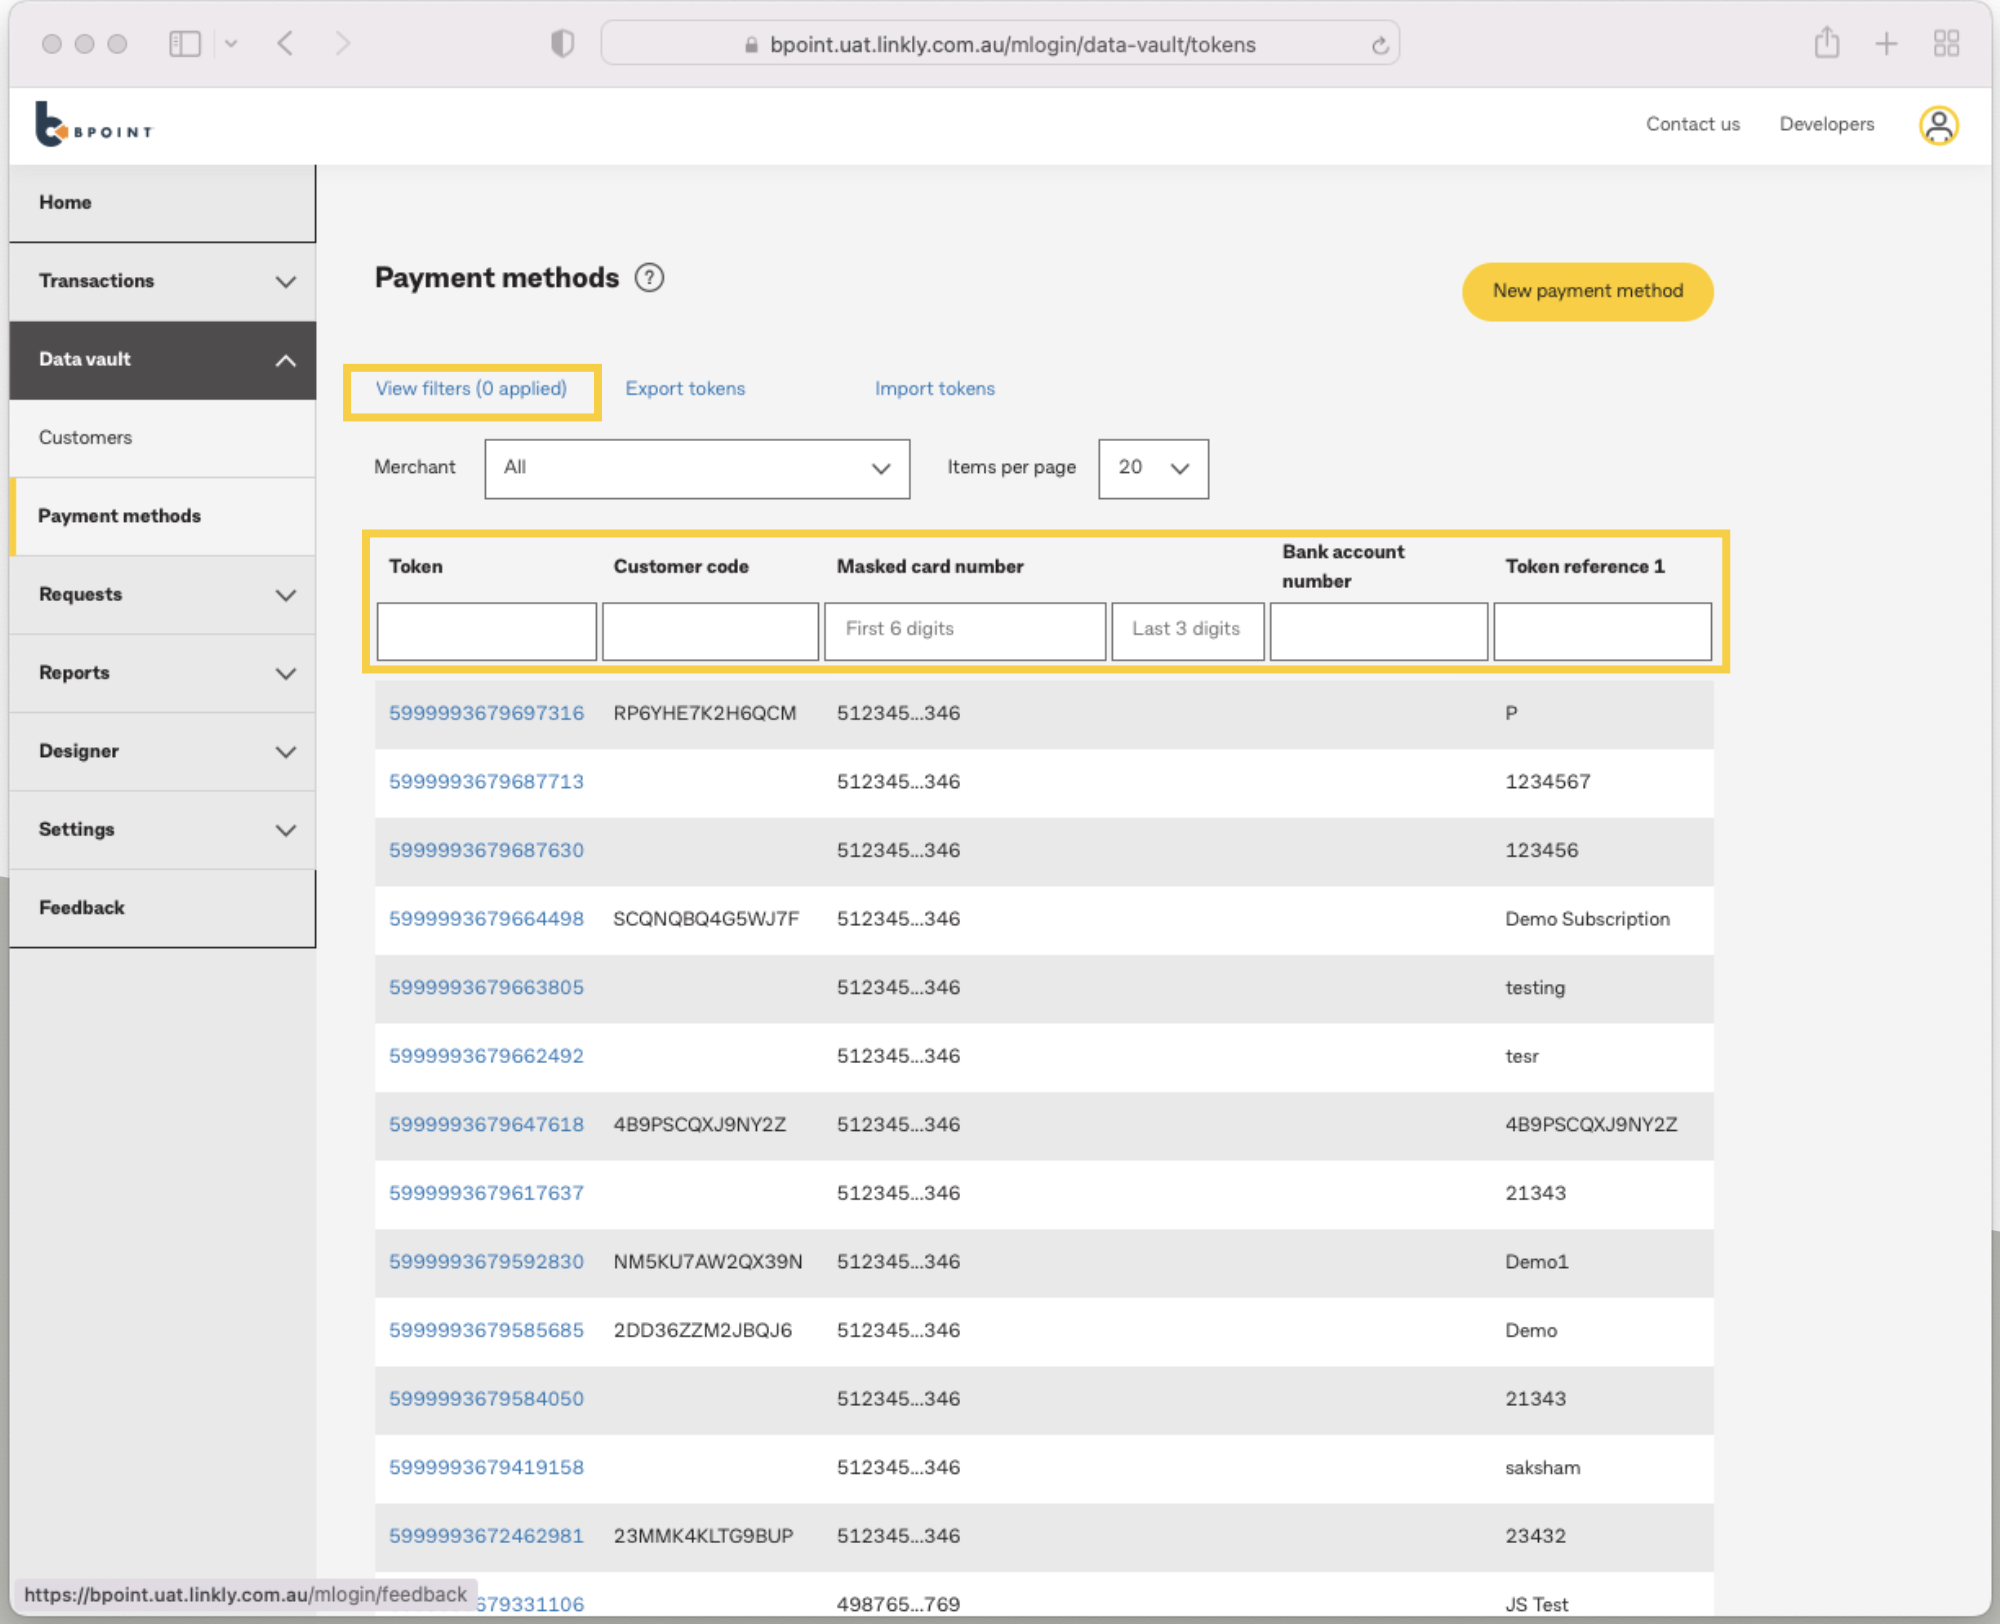Click the help icon beside Payment methods
This screenshot has height=1624, width=2000.
click(649, 278)
